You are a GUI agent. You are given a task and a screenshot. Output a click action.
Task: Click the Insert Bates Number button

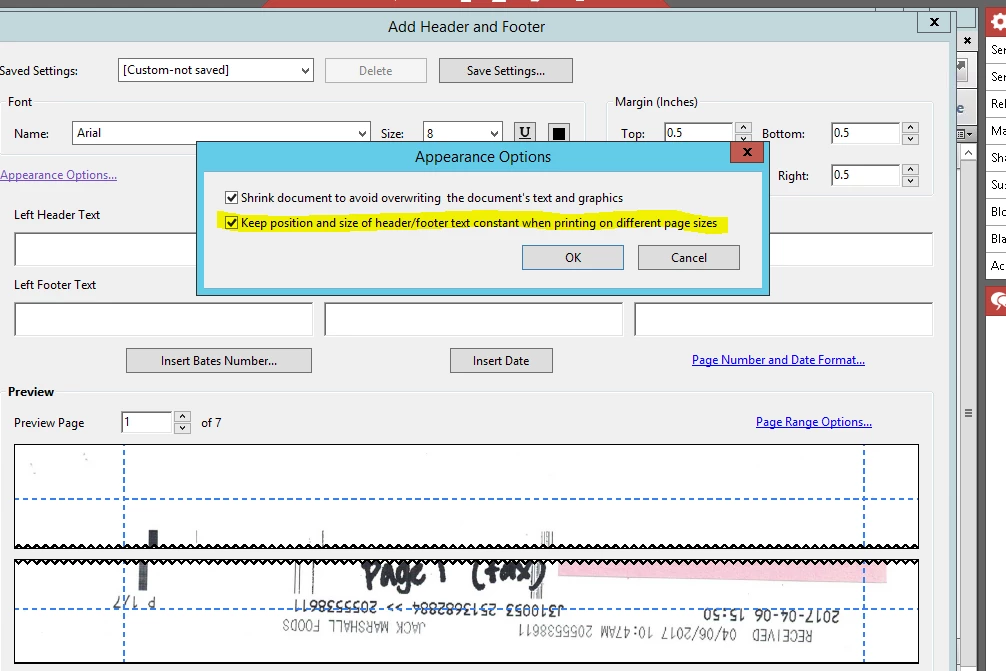pos(219,361)
